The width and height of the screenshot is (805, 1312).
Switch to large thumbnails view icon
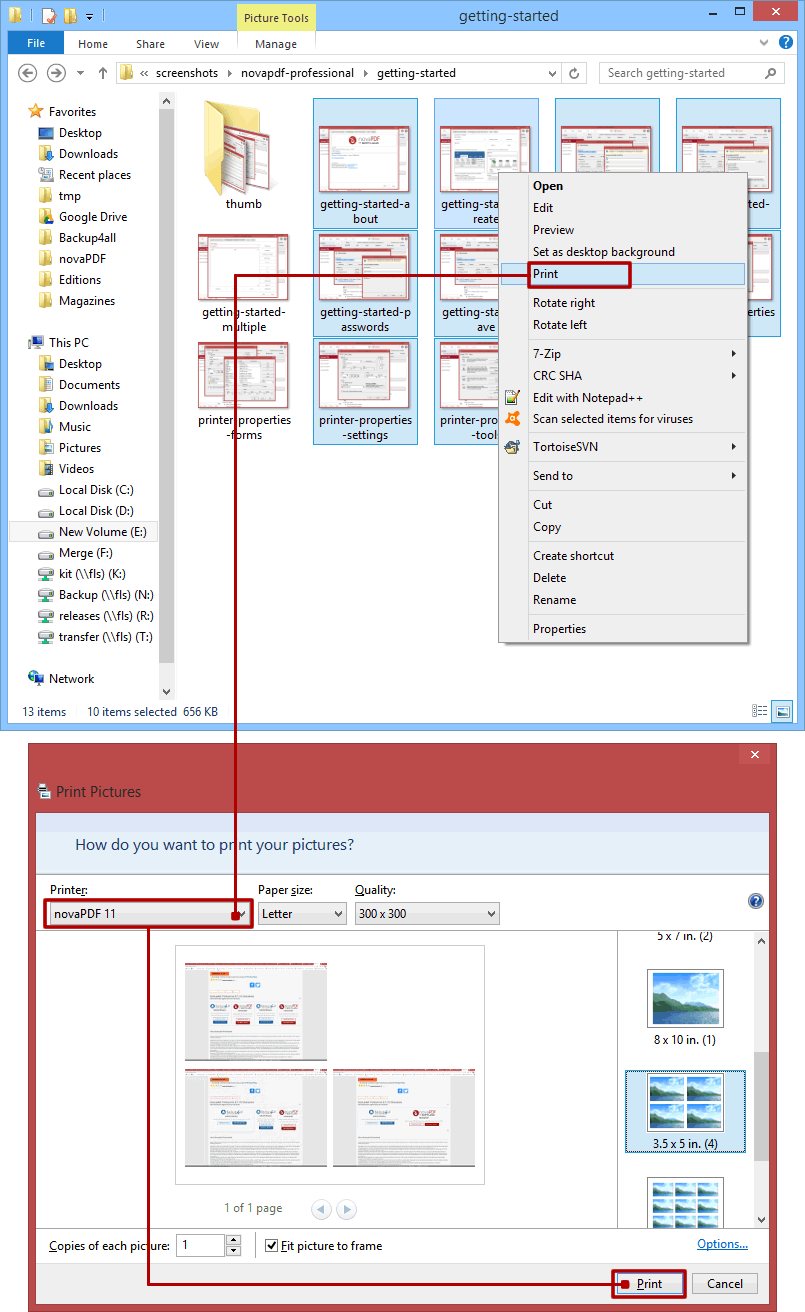[783, 711]
